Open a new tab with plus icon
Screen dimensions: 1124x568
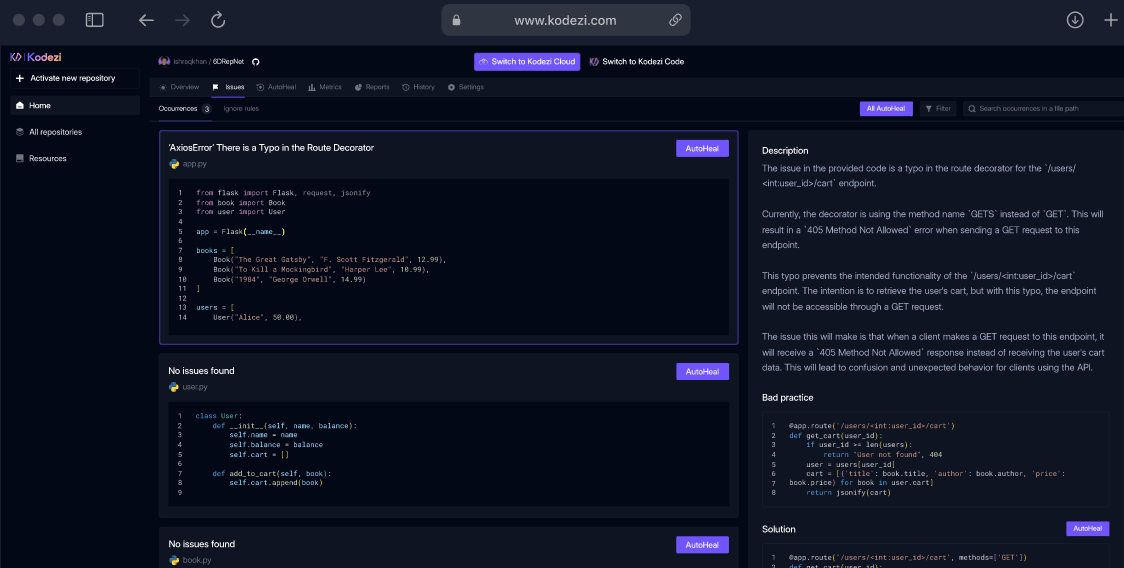(x=1110, y=20)
